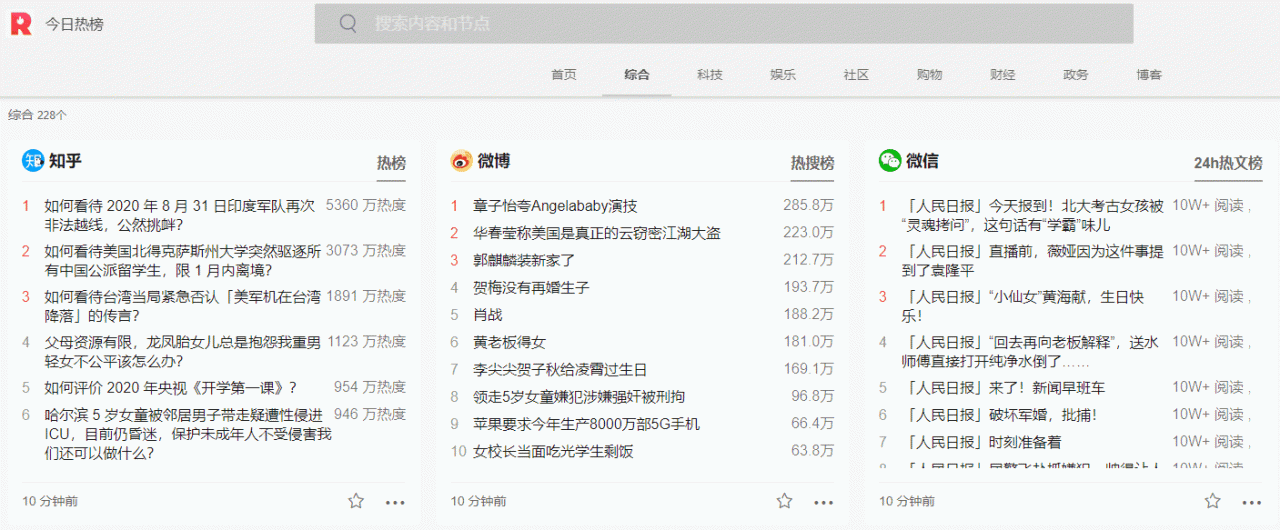Open Zhihu topic about 美军机在台湾降落
1280x530 pixels.
tap(182, 305)
